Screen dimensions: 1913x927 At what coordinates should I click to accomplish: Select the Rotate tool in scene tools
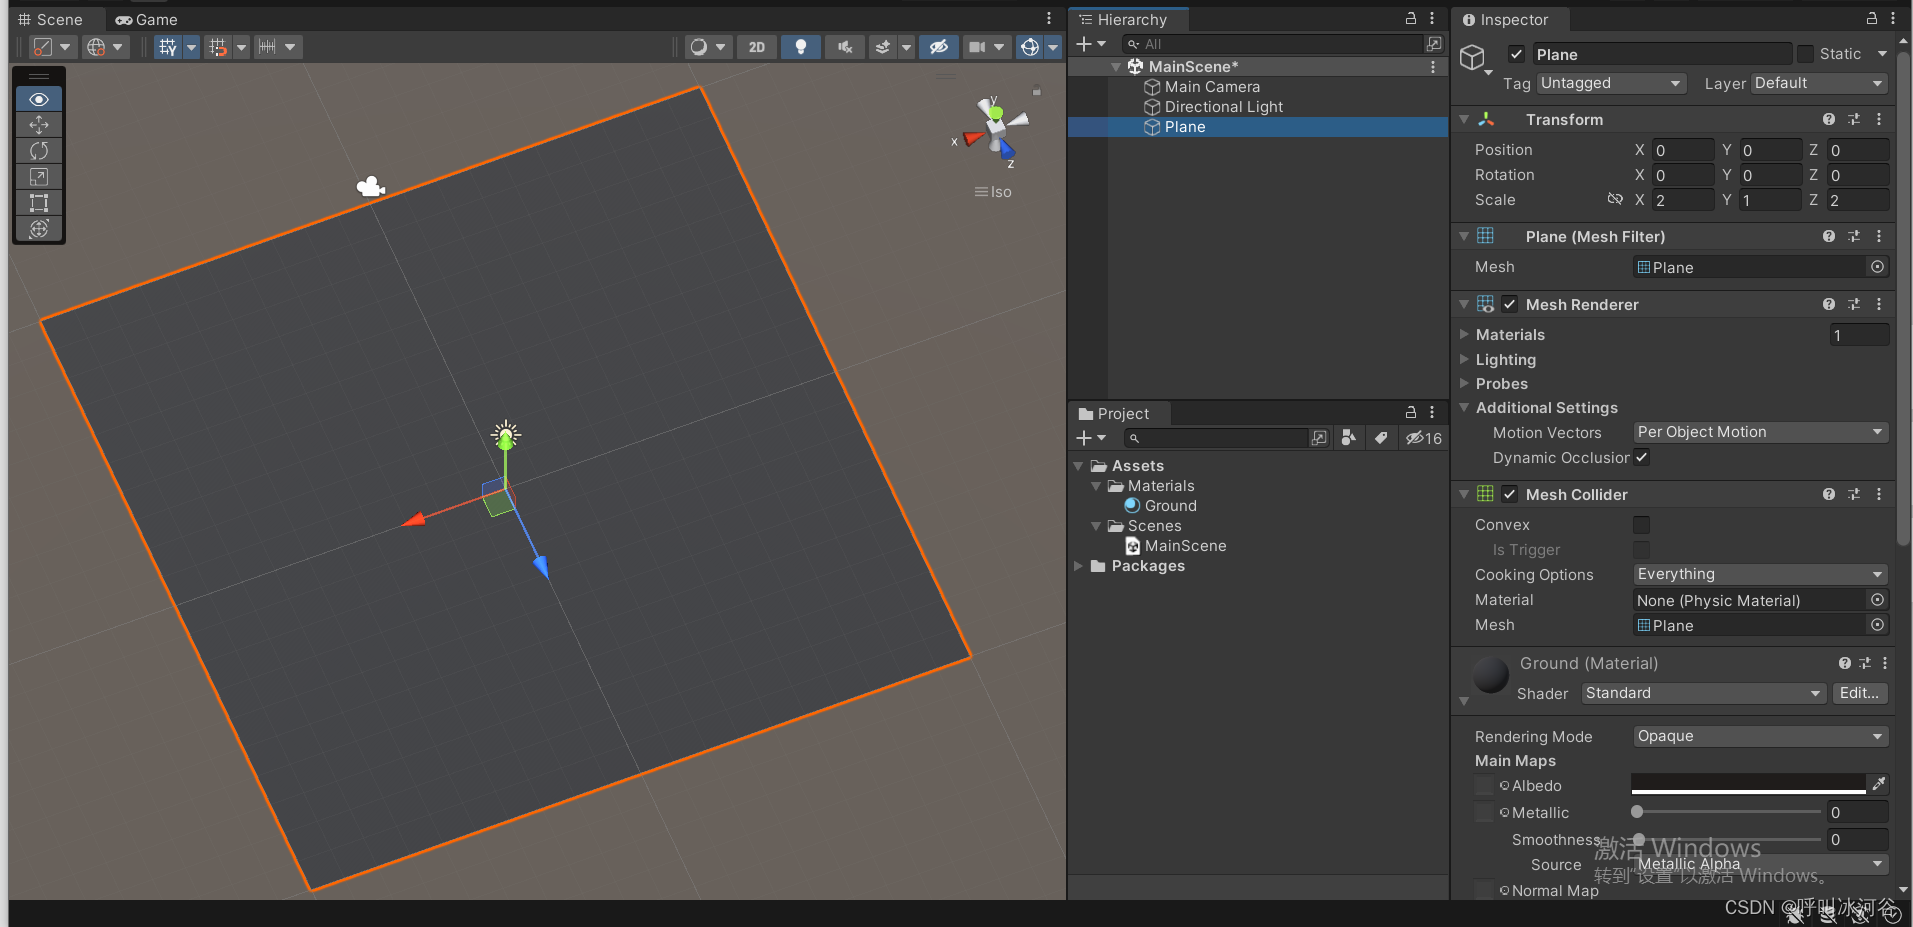click(39, 151)
